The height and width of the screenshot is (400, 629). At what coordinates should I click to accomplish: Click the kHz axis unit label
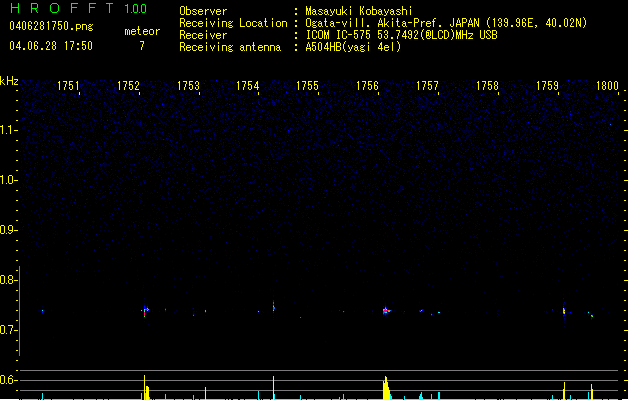coord(9,81)
